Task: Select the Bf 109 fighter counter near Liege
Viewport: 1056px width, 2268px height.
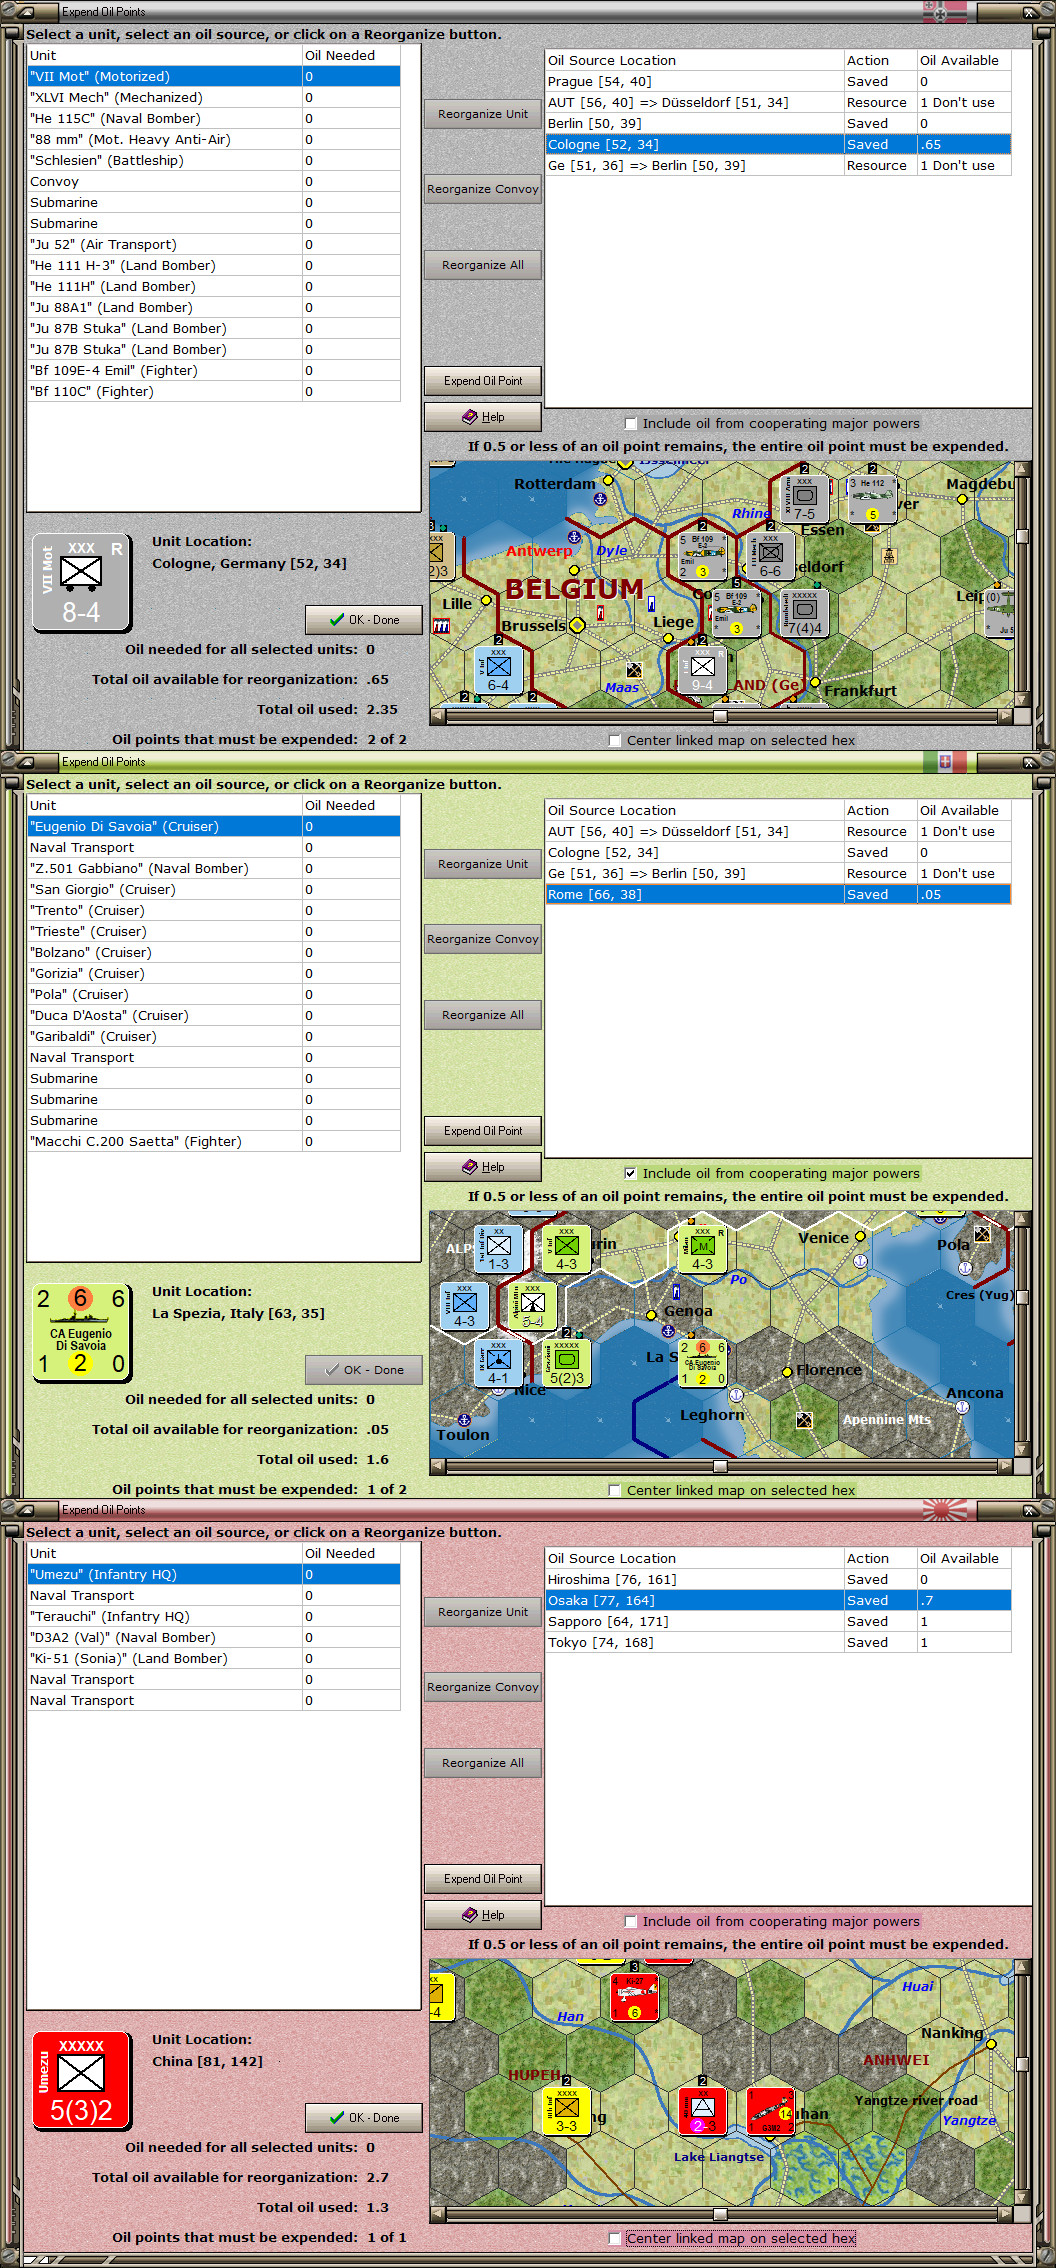Action: click(736, 612)
